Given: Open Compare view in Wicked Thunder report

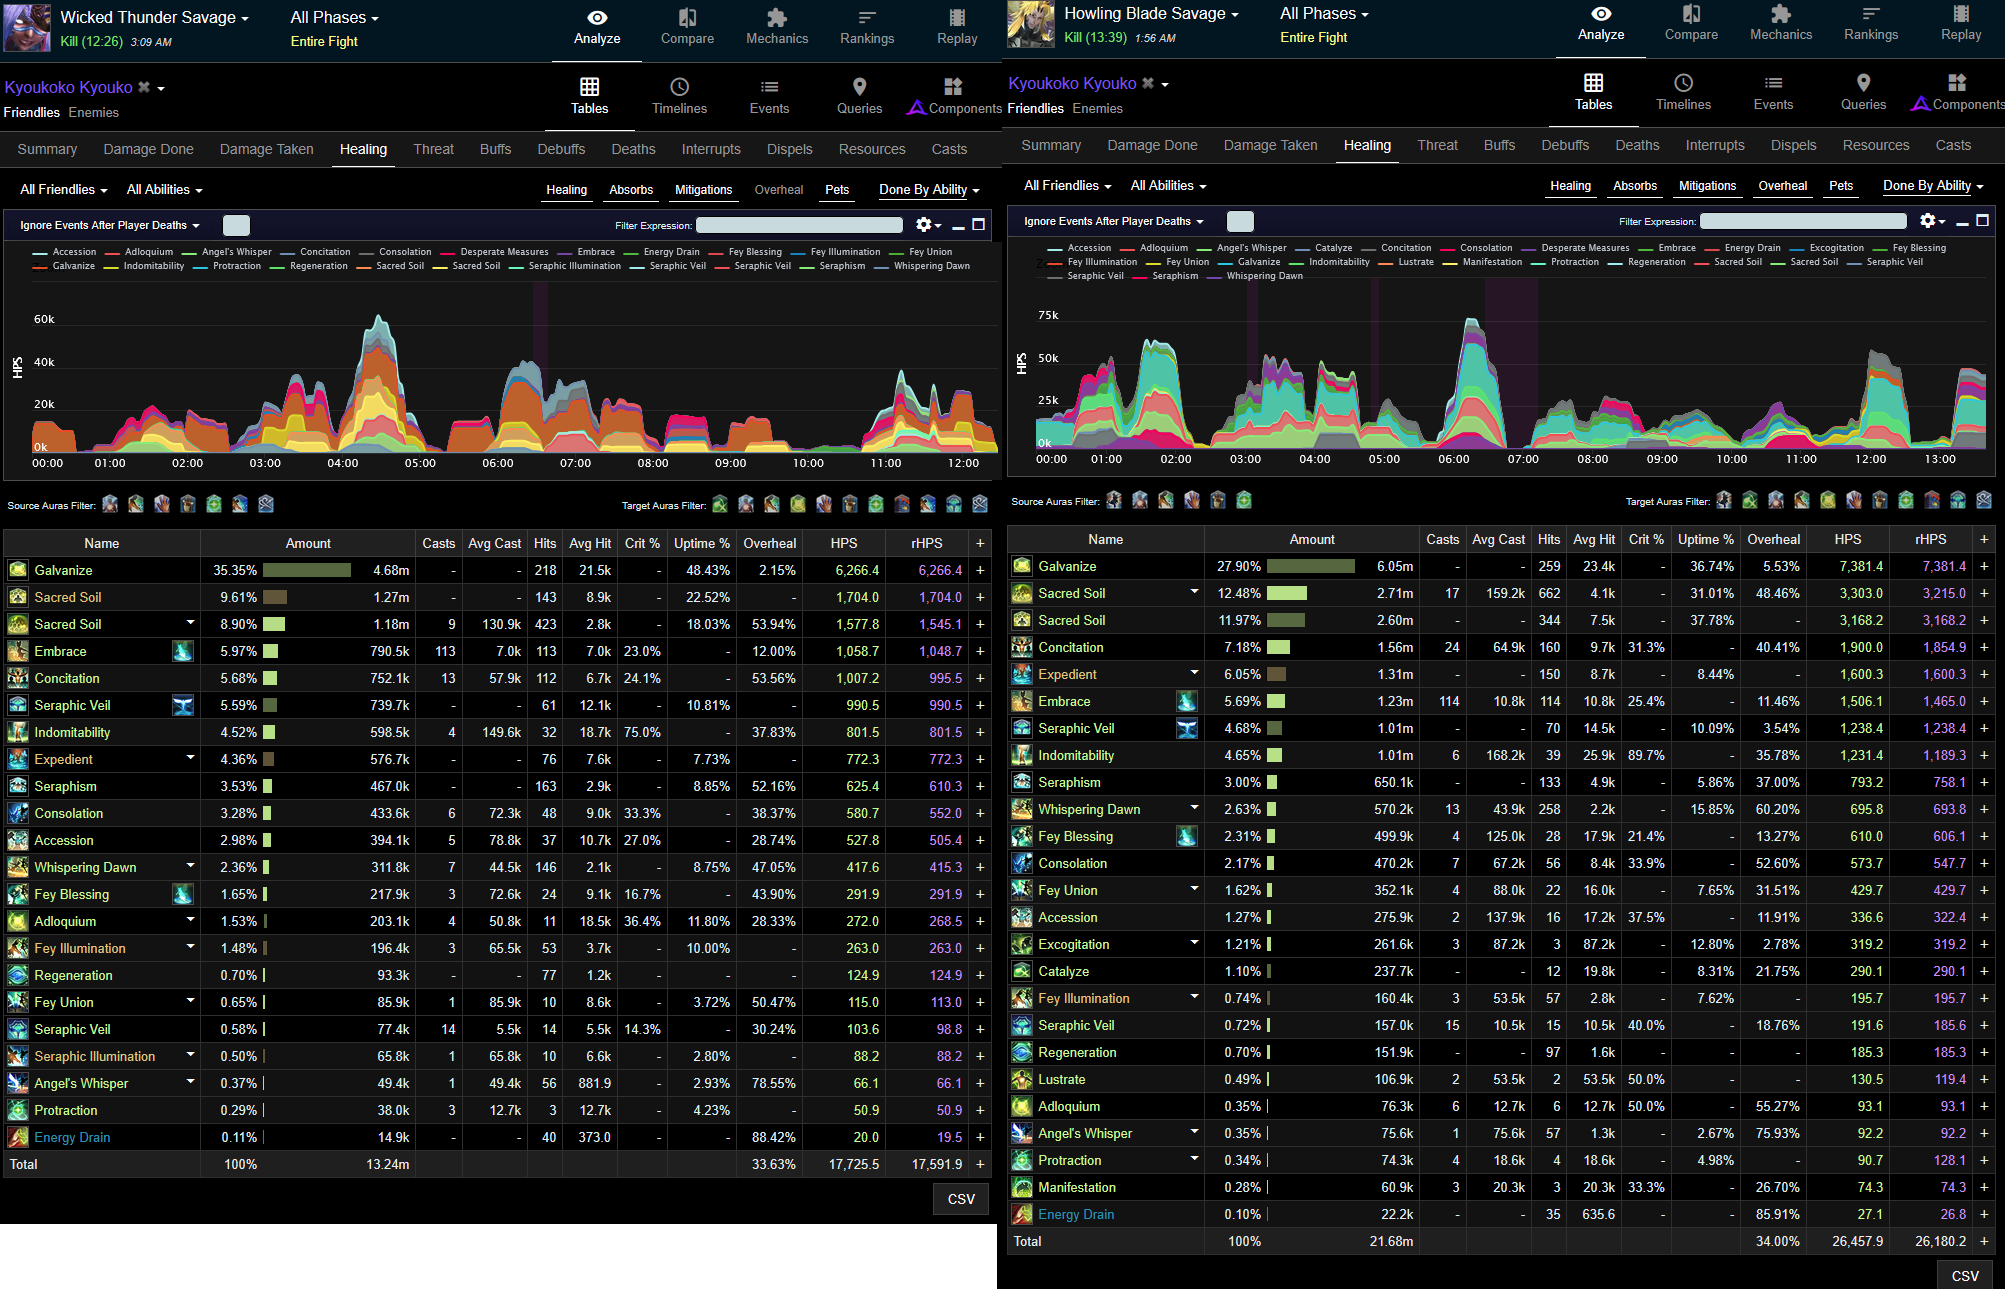Looking at the screenshot, I should 687,27.
